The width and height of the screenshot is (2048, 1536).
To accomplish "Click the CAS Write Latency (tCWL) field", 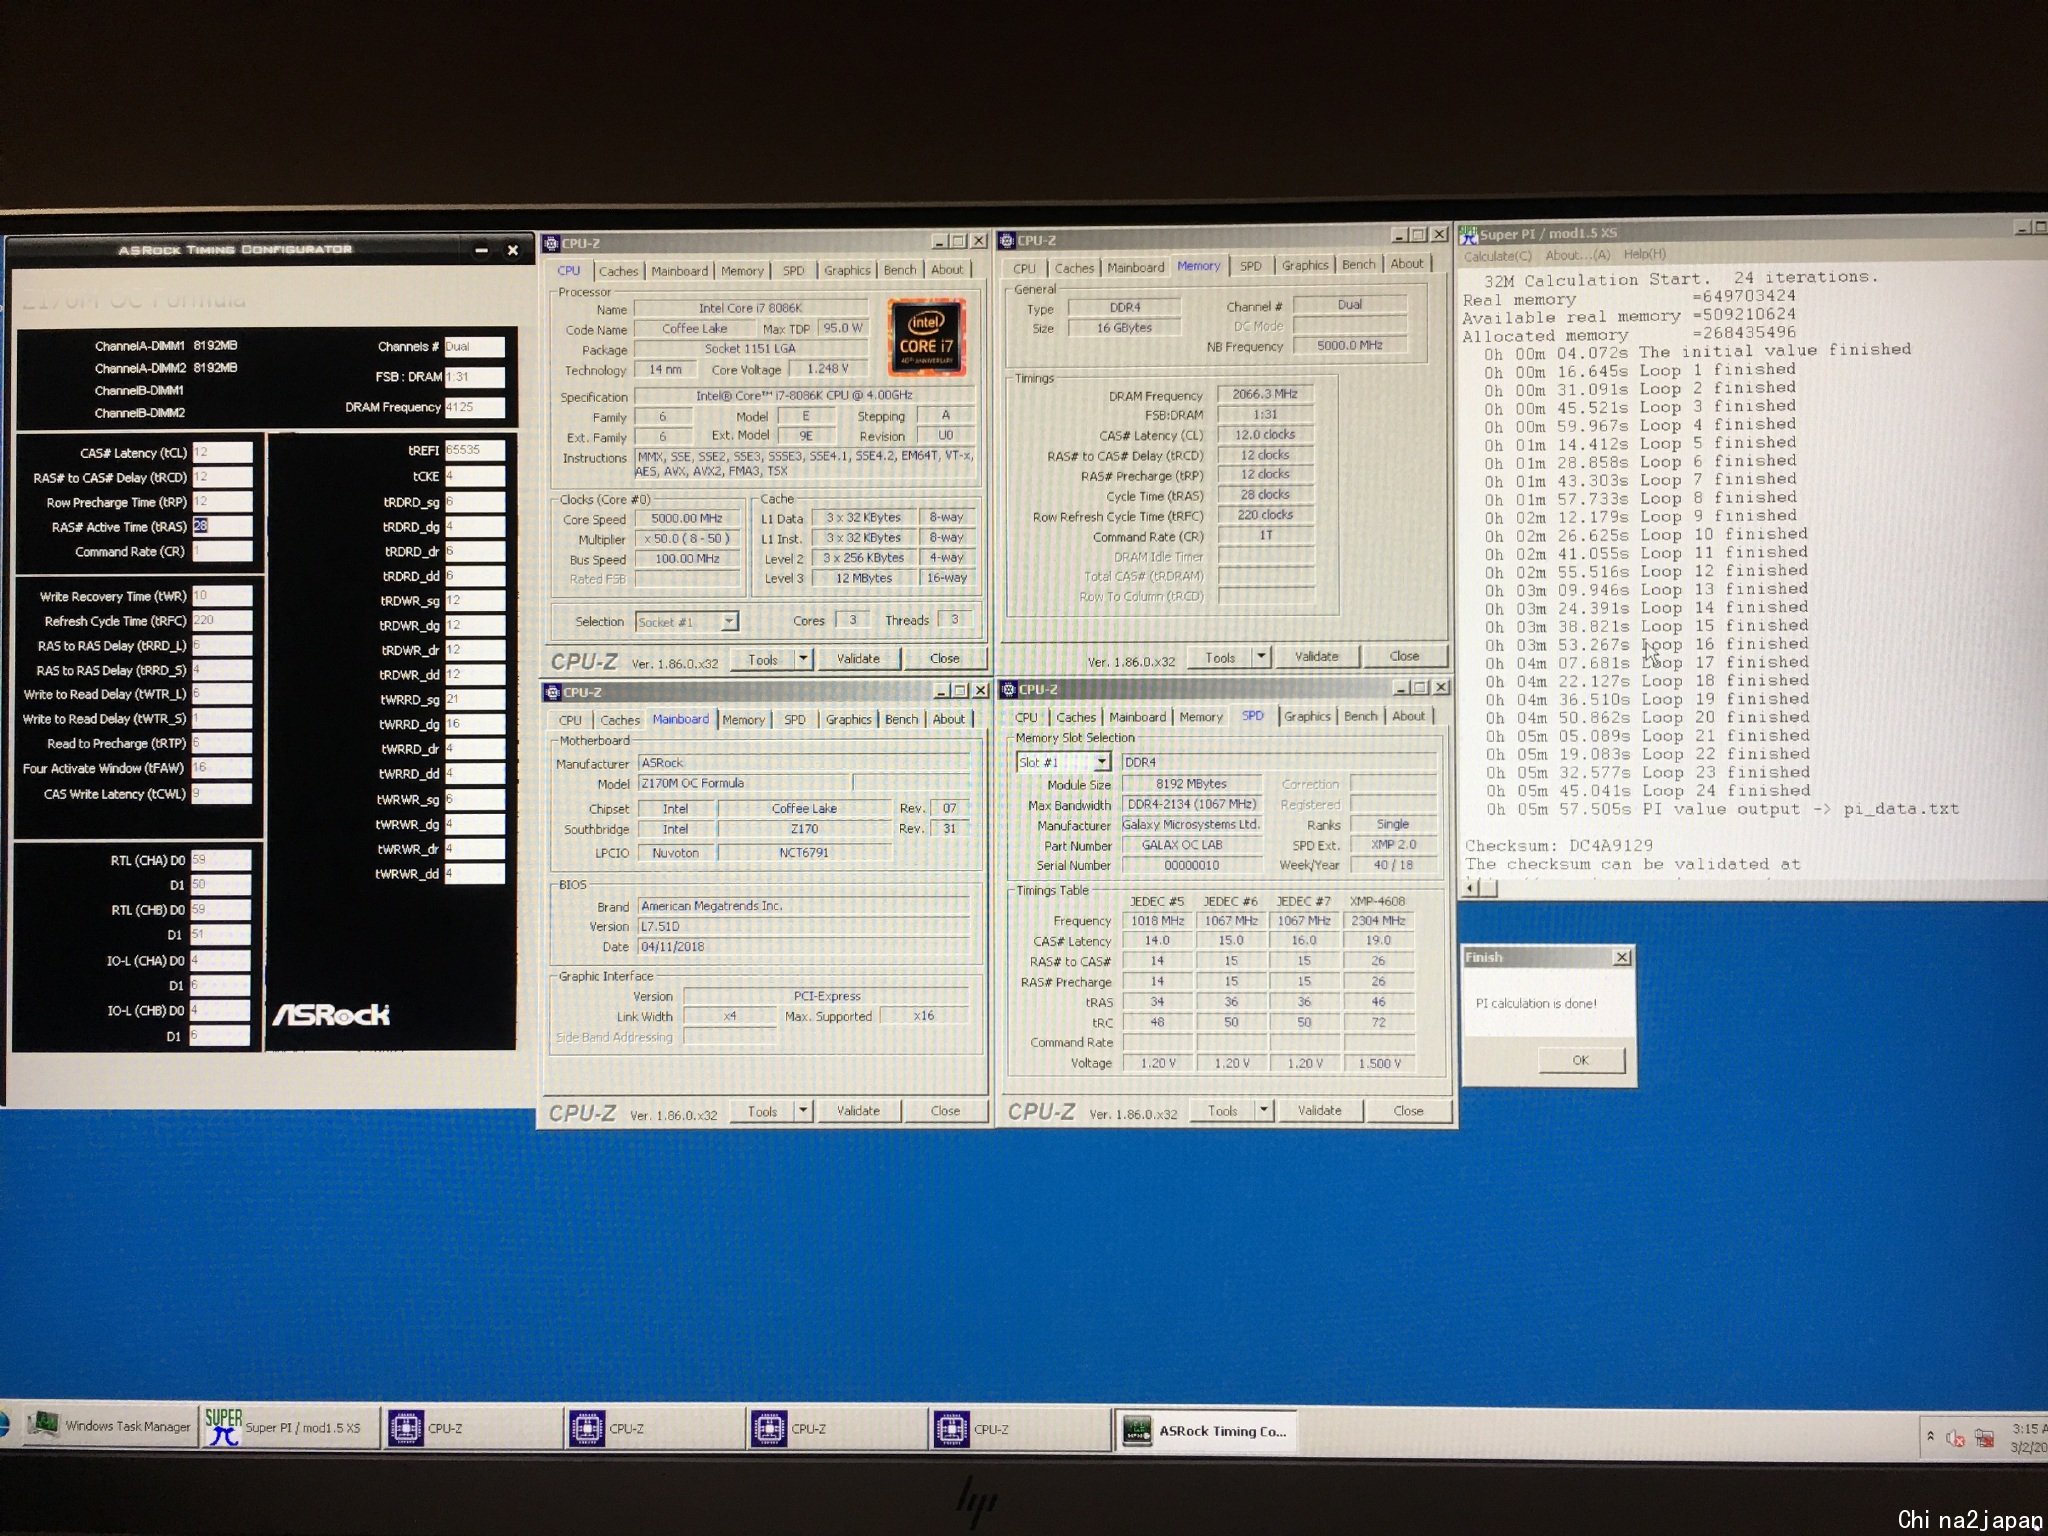I will click(x=222, y=794).
